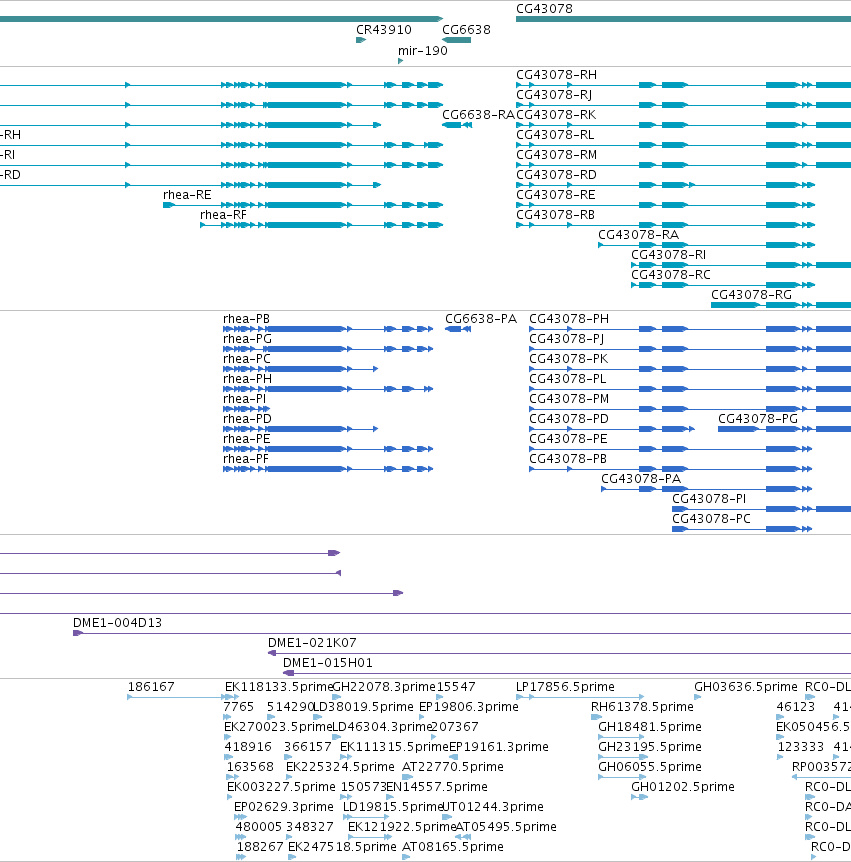
Task: Select the 186167 EST label
Action: (151, 687)
